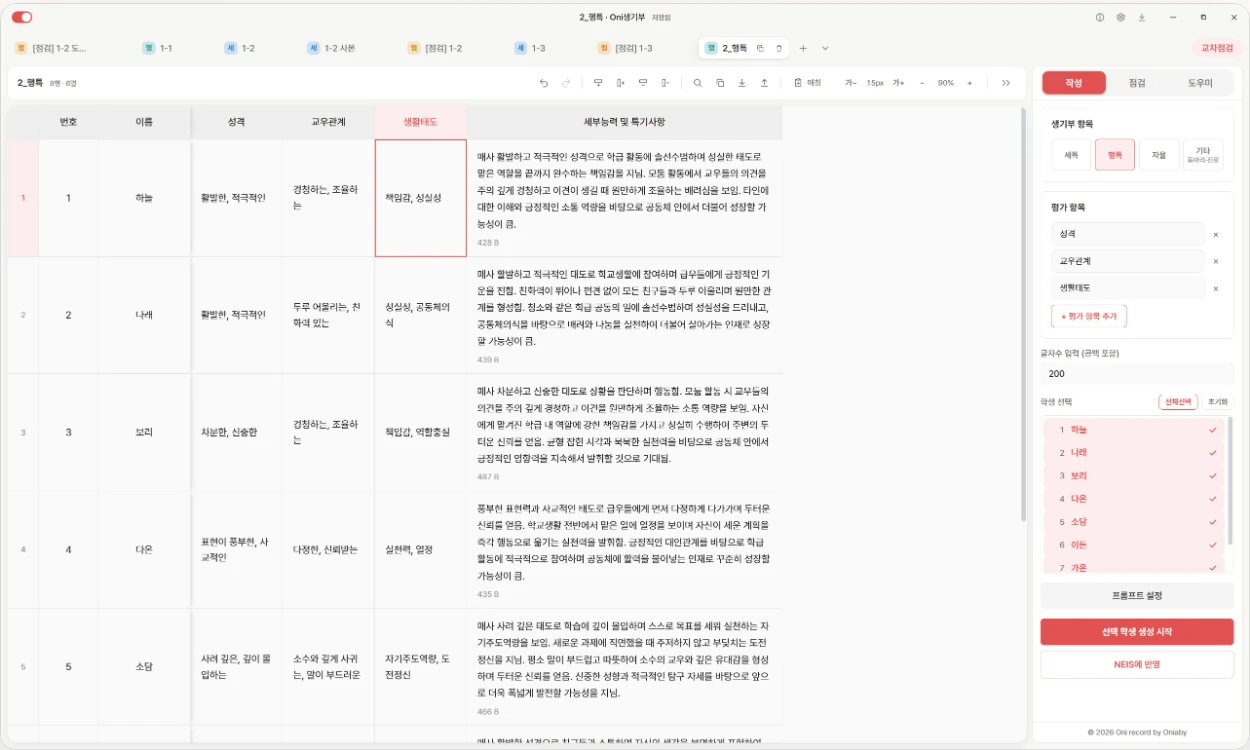Image resolution: width=1250 pixels, height=750 pixels.
Task: Click the download arrow in the sheet toolbar
Action: click(x=742, y=83)
